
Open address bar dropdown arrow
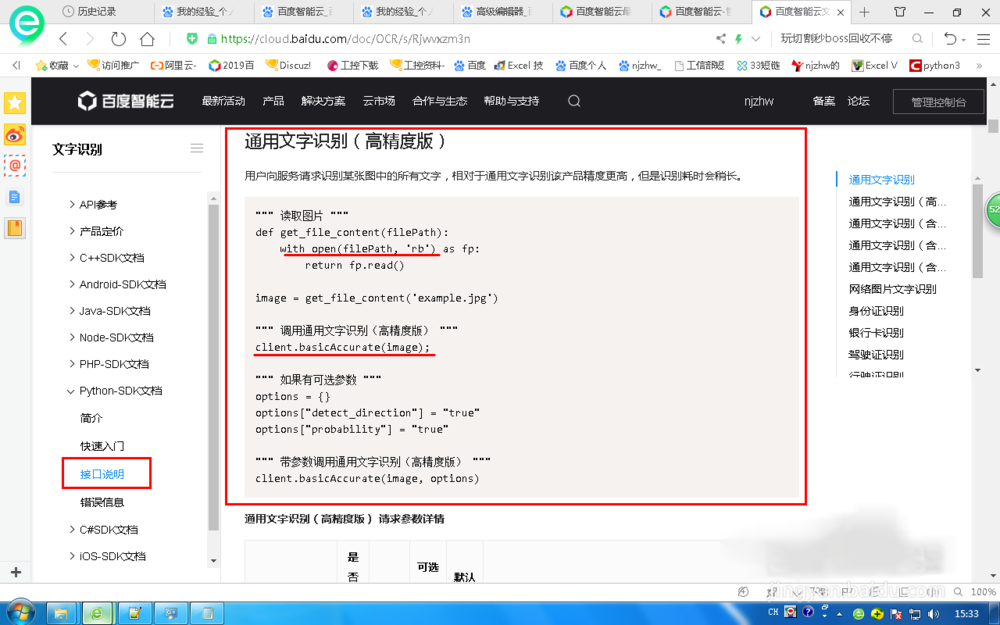756,39
